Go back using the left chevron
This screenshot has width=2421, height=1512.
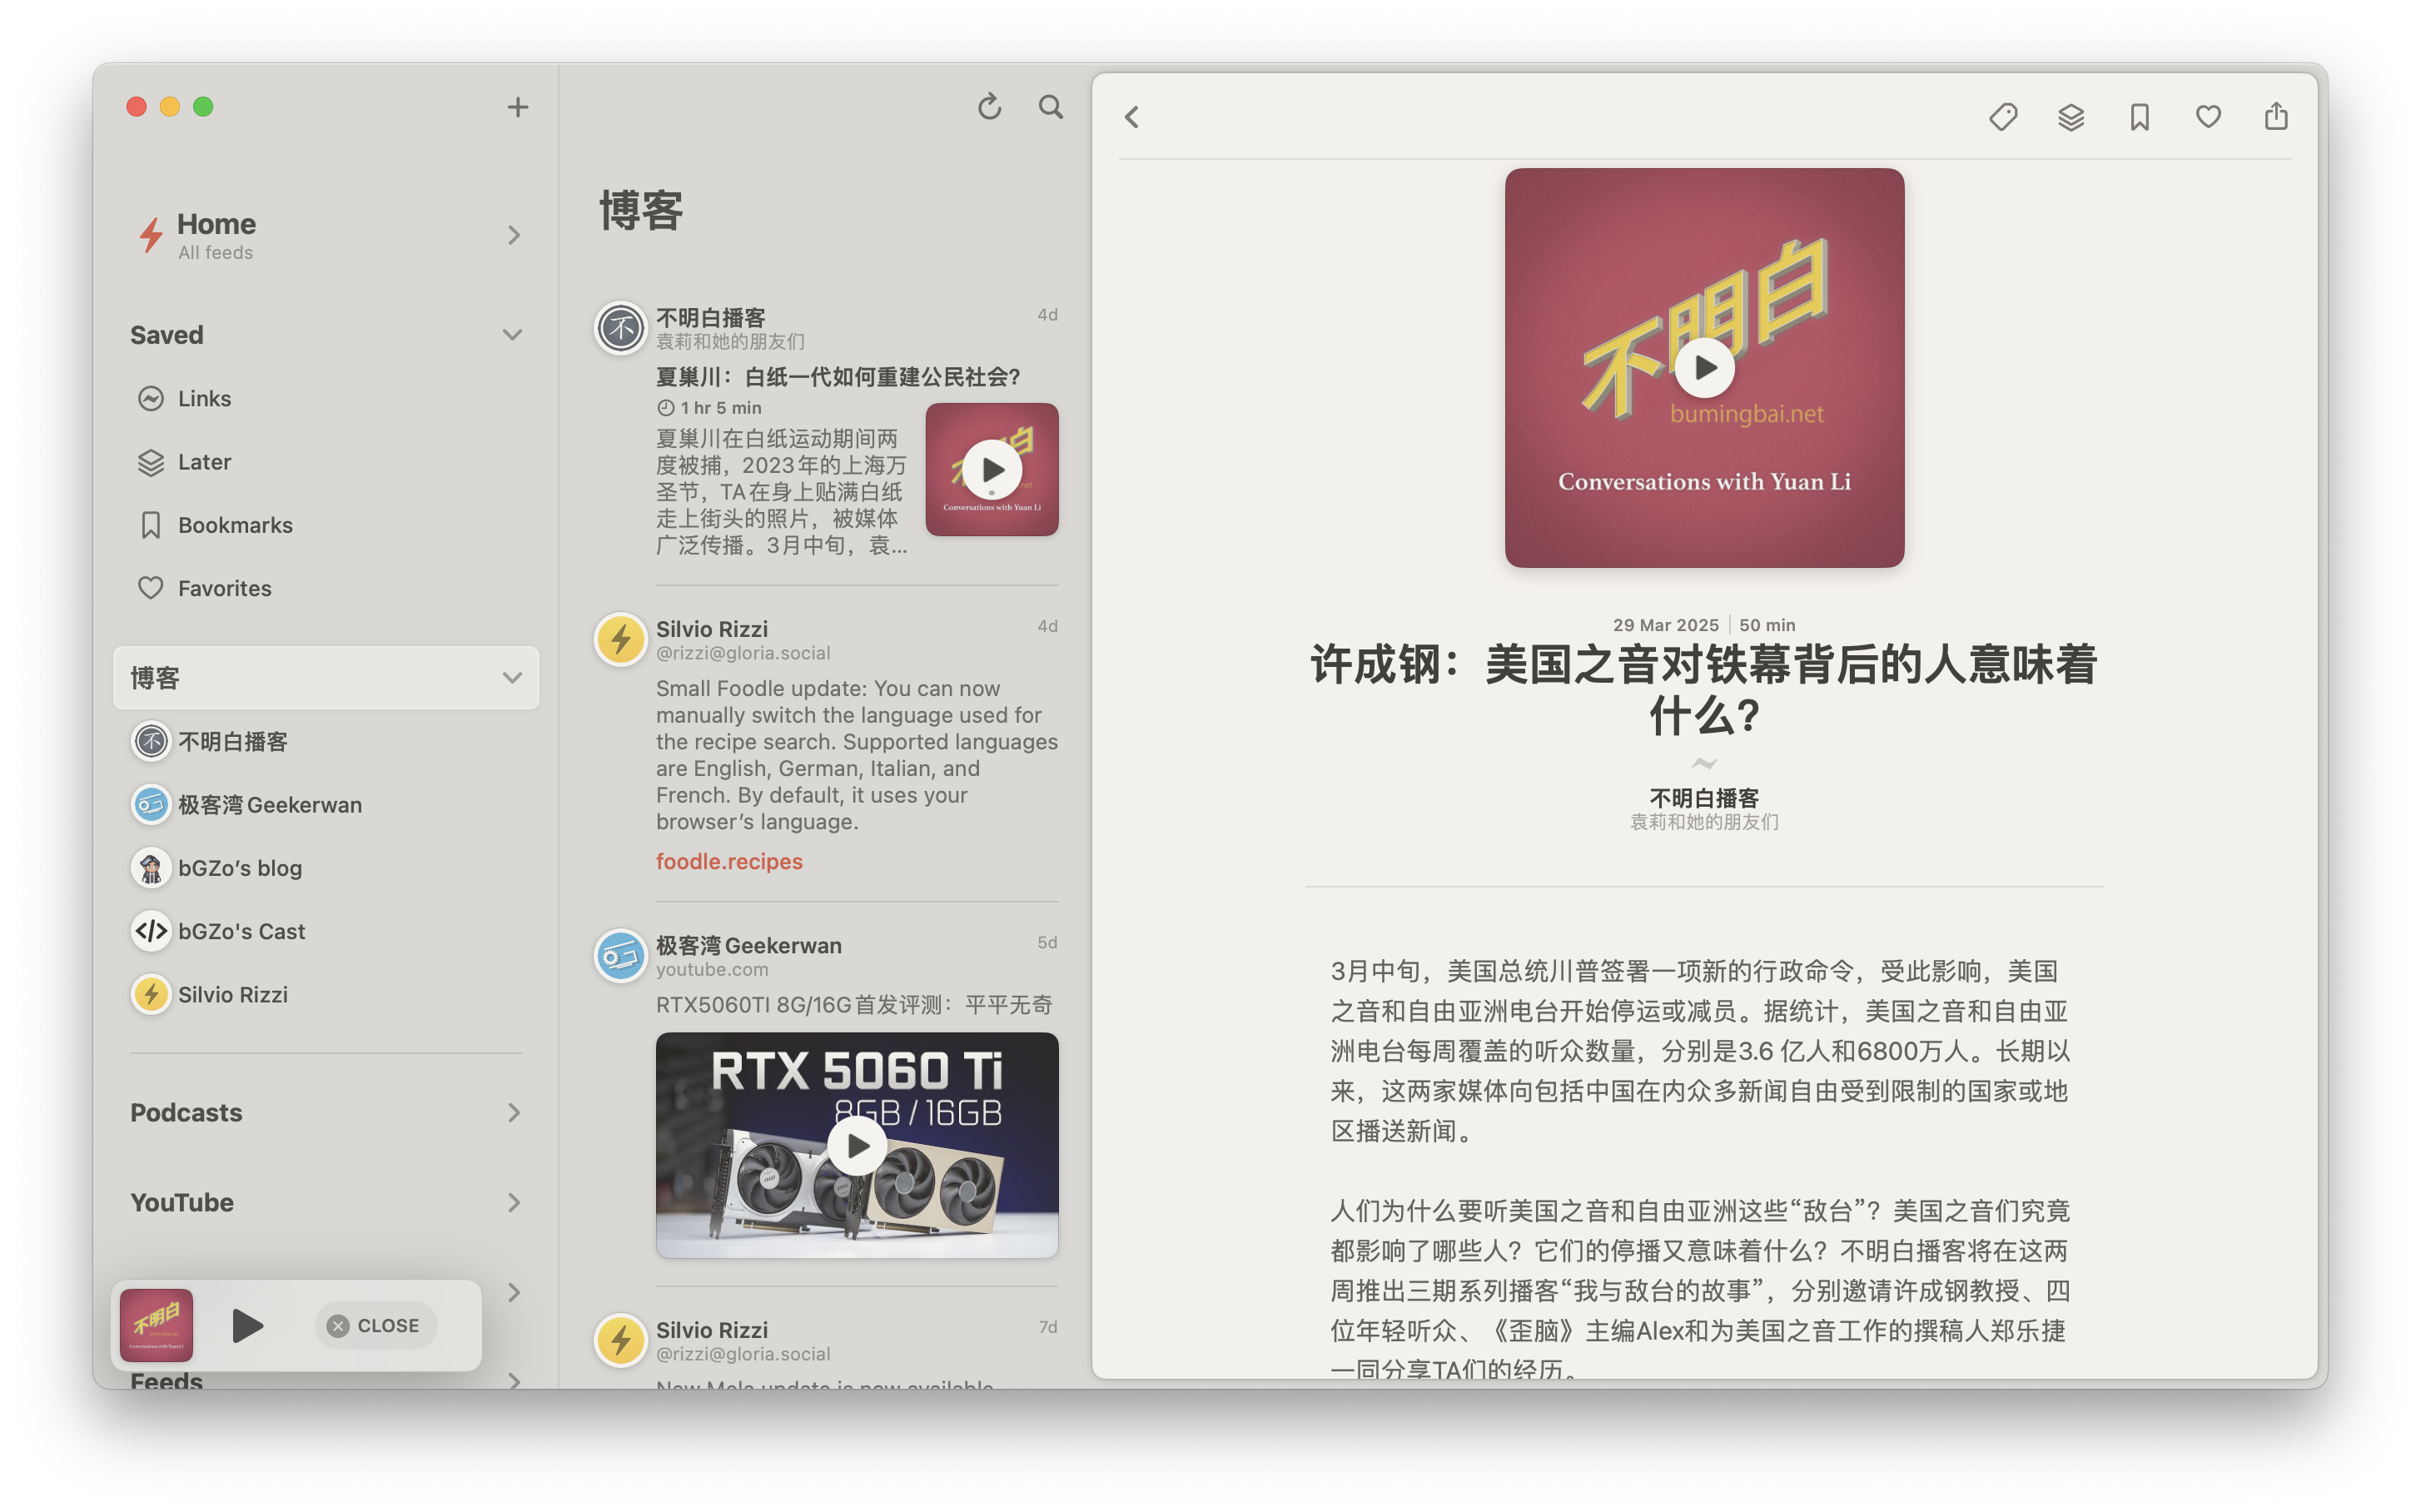(1132, 118)
